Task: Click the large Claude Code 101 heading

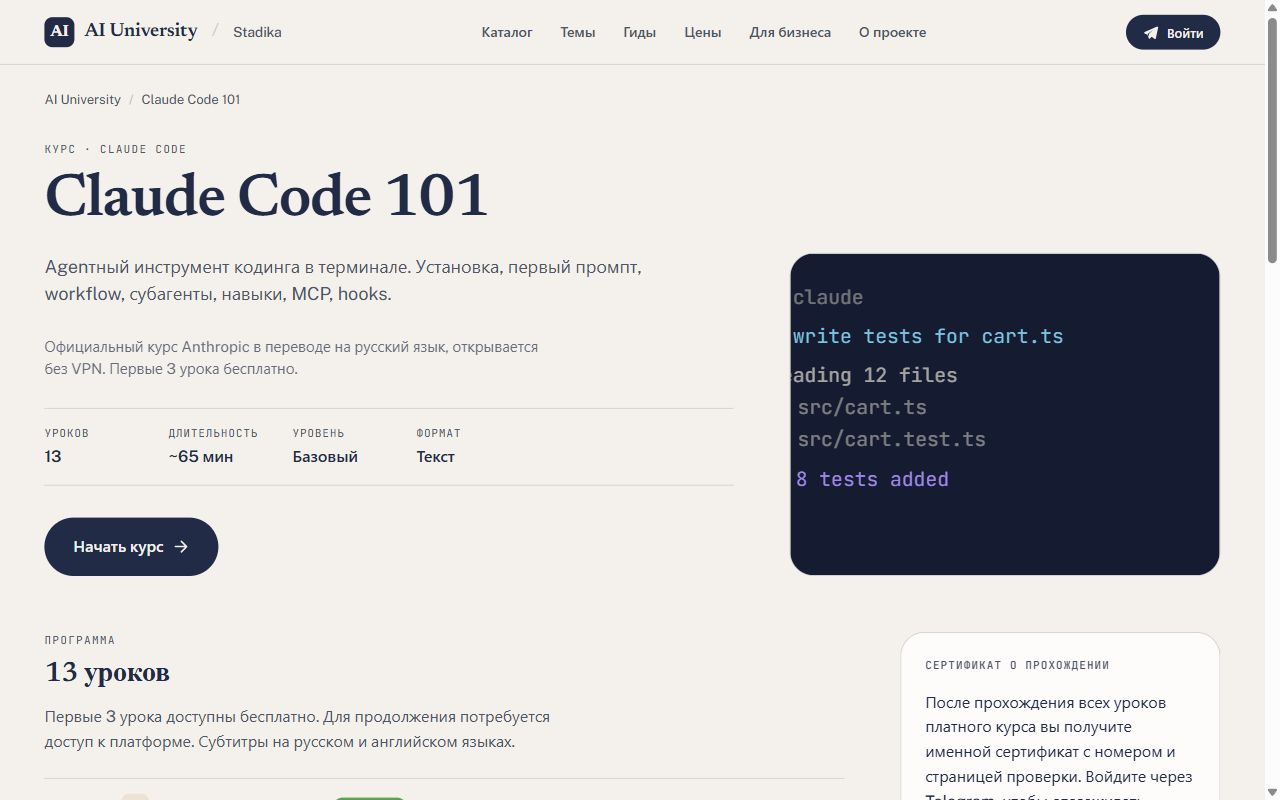Action: [267, 195]
